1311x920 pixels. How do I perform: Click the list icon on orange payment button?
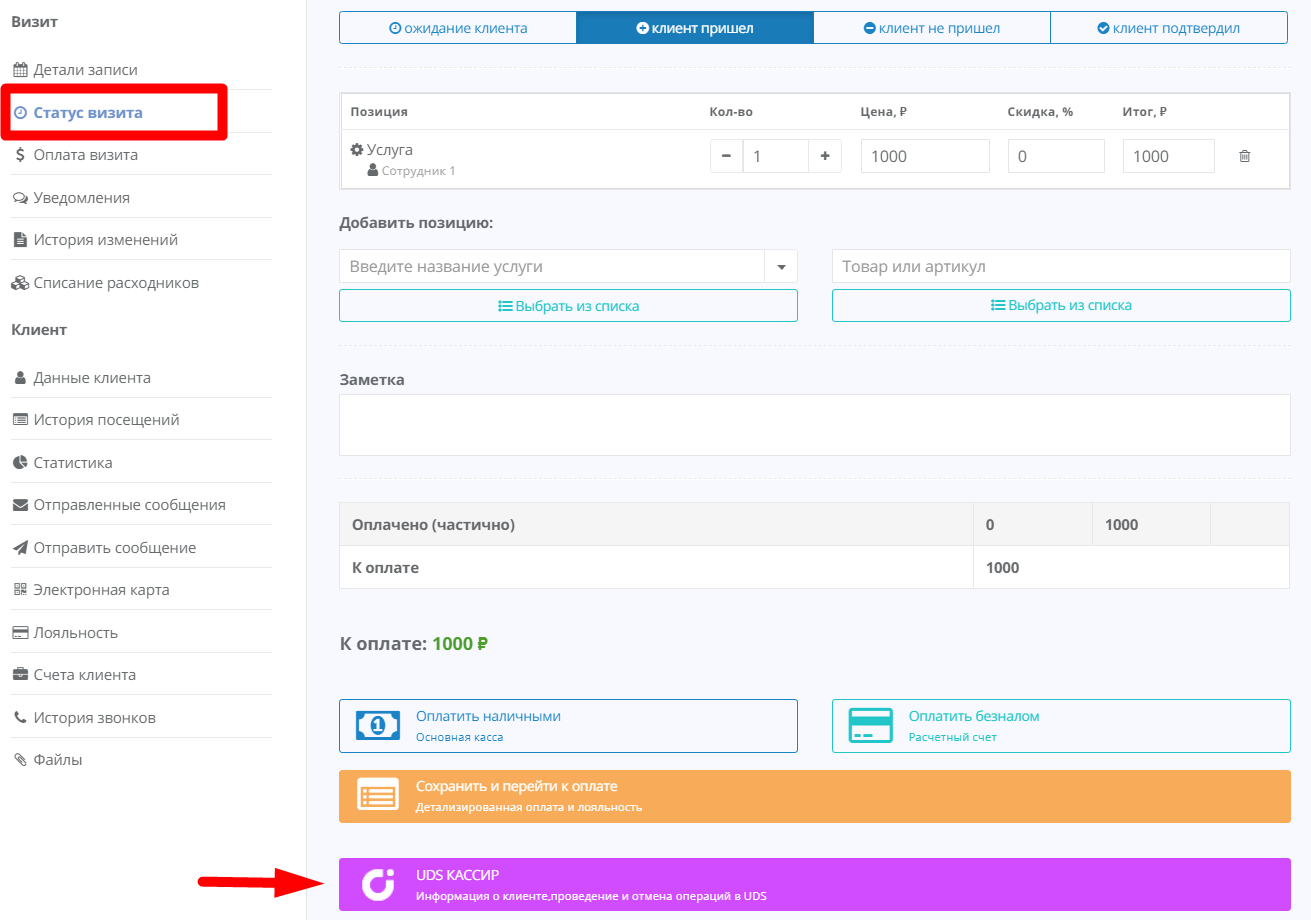(x=378, y=797)
